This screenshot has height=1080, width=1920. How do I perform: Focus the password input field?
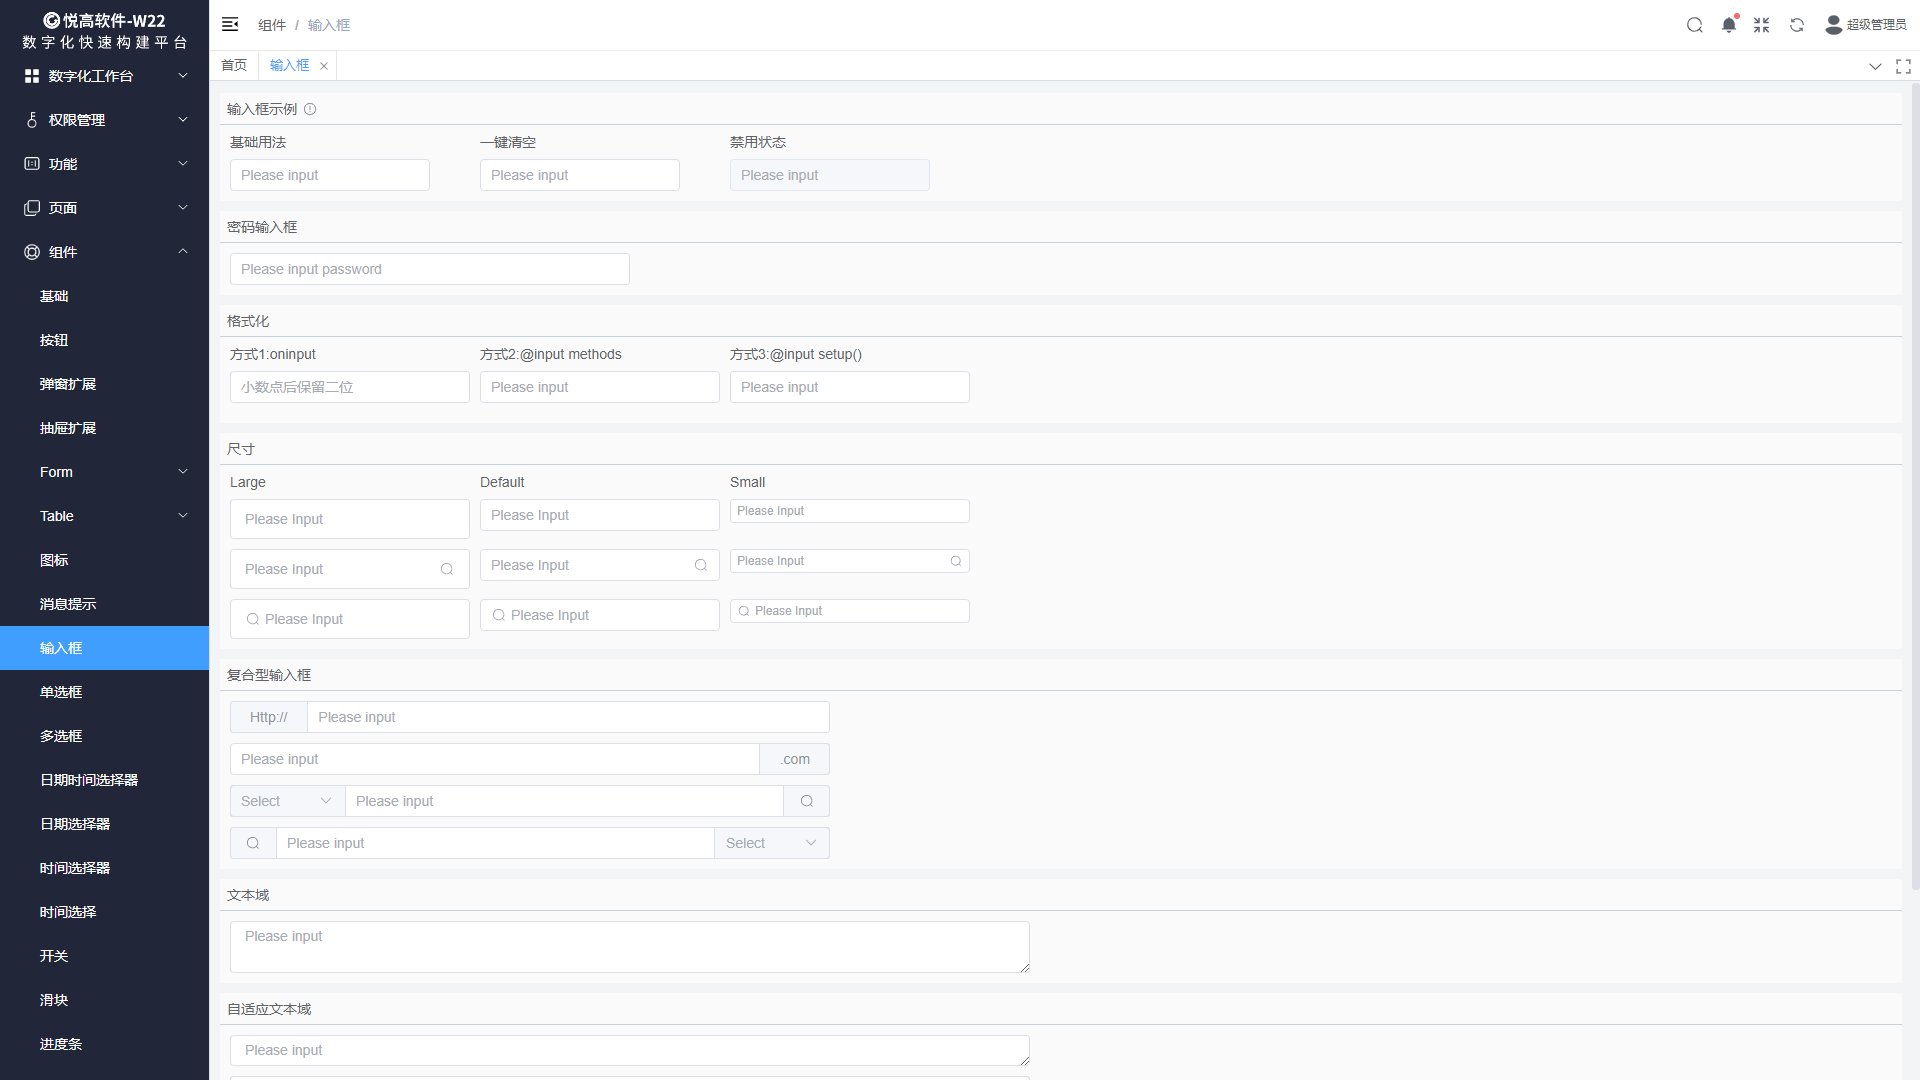pos(429,269)
